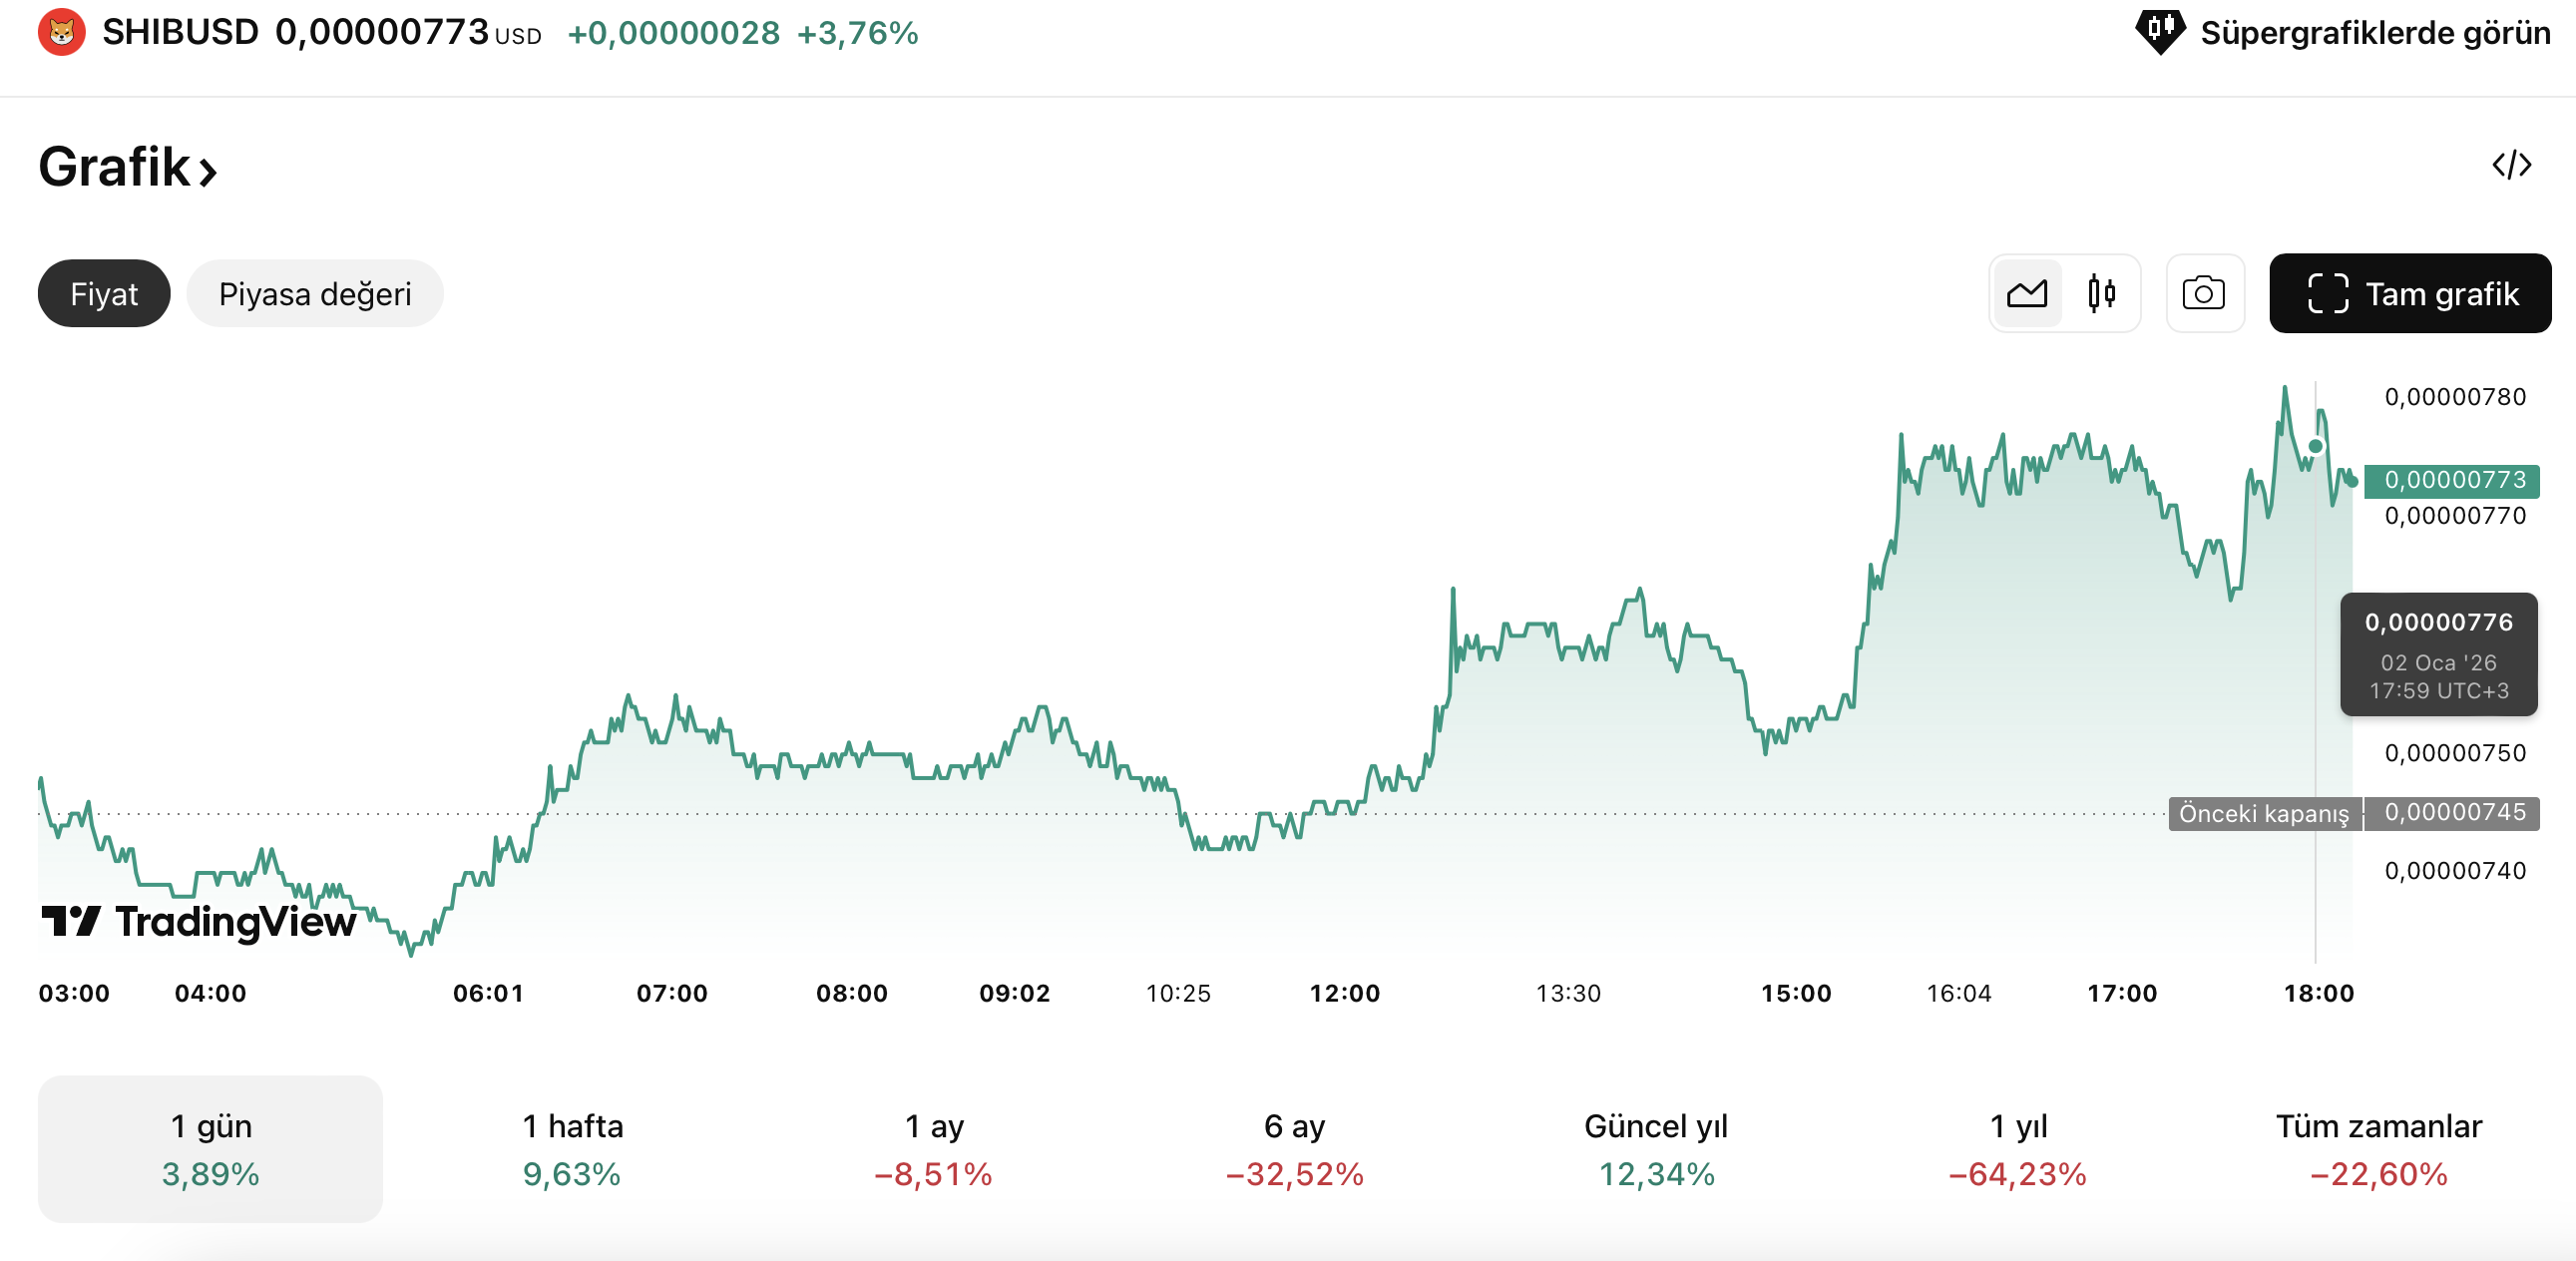The image size is (2576, 1261).
Task: Click the Shiba Inu coin logo
Action: point(61,32)
